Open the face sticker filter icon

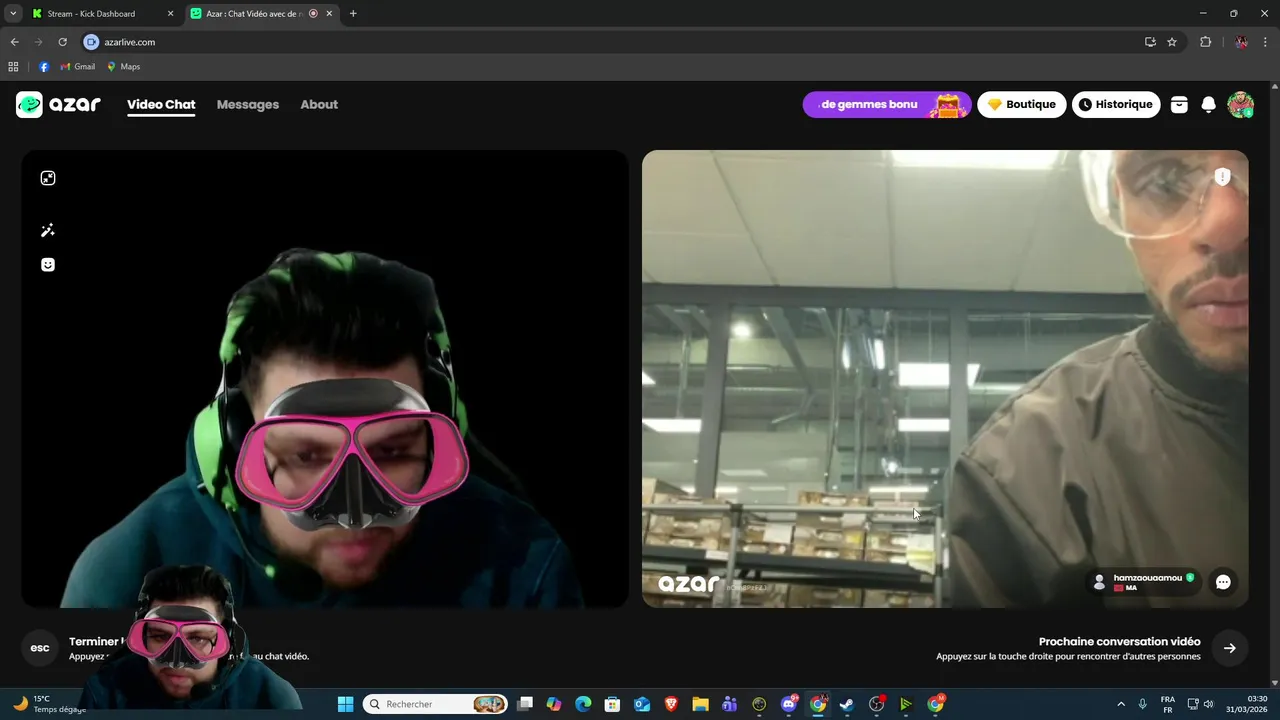point(48,265)
